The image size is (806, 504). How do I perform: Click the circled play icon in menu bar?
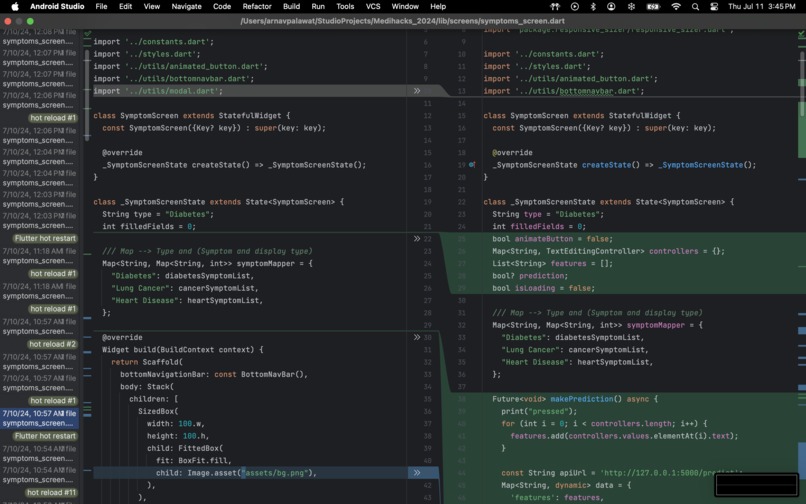(x=575, y=6)
